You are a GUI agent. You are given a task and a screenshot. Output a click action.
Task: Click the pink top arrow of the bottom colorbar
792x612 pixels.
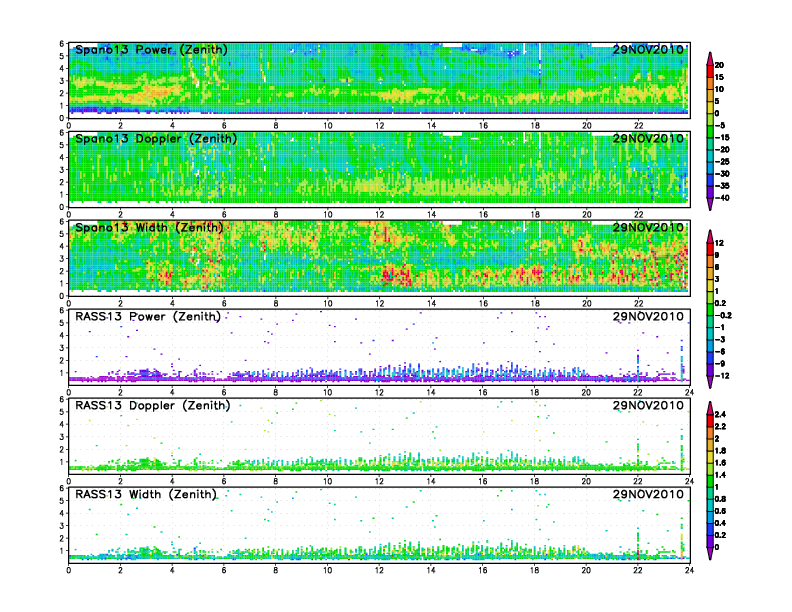click(710, 407)
